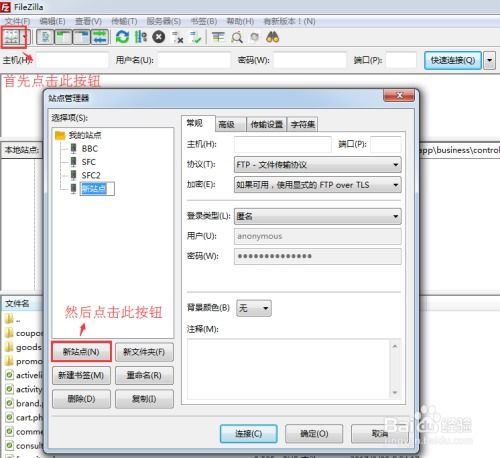This screenshot has width=500, height=458.
Task: Toggle the transfer queue icon
Action: [x=100, y=37]
